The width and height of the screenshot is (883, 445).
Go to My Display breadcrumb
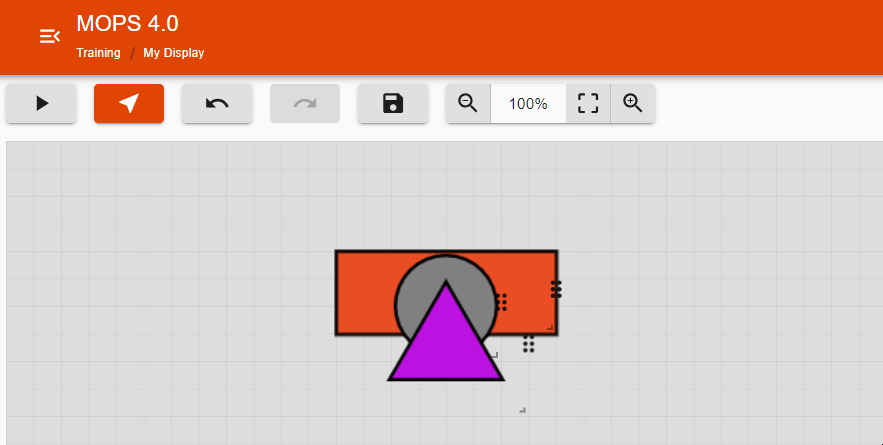[x=173, y=53]
